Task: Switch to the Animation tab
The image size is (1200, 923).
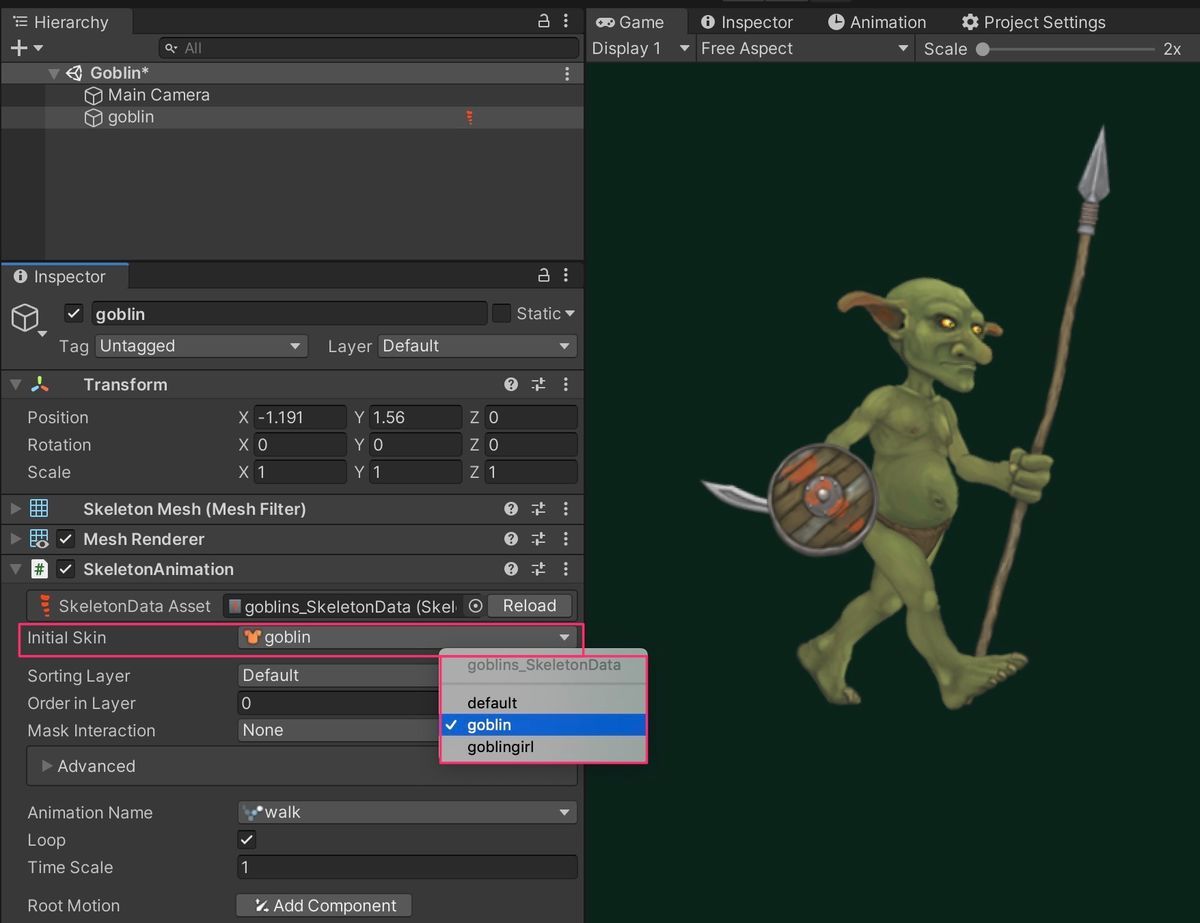Action: pyautogui.click(x=878, y=21)
